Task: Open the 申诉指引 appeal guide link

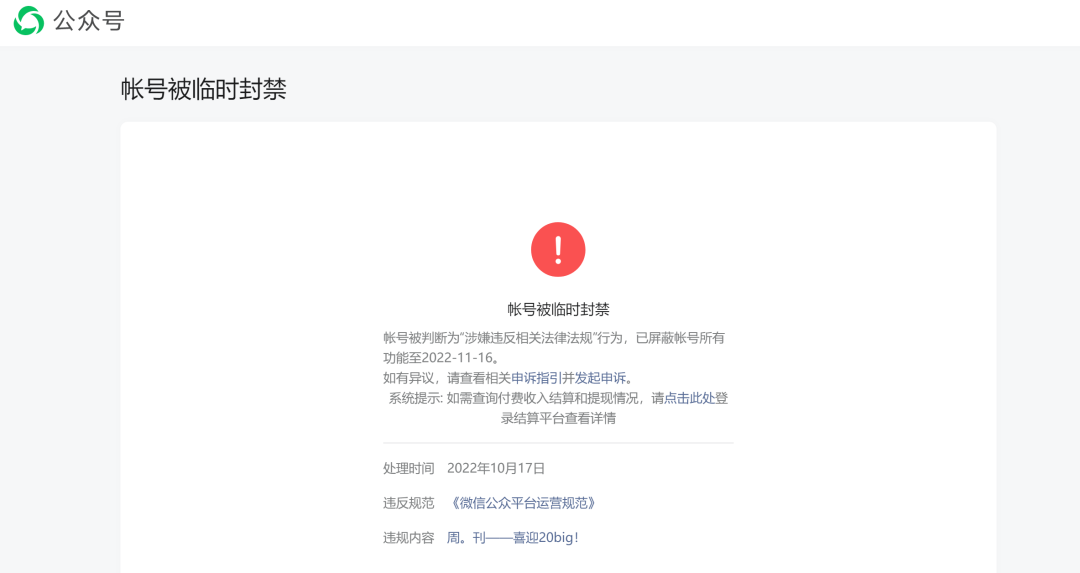Action: [537, 377]
